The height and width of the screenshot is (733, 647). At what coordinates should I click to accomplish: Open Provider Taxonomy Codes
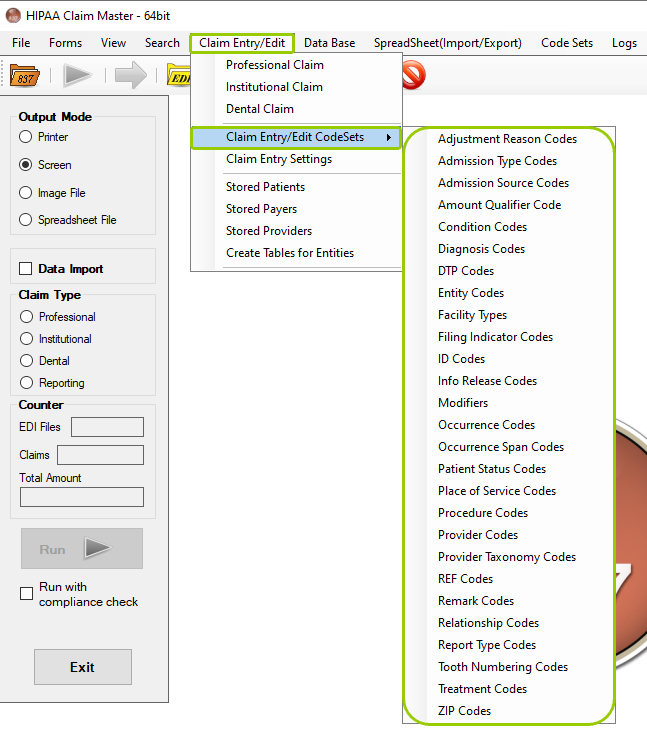[507, 557]
